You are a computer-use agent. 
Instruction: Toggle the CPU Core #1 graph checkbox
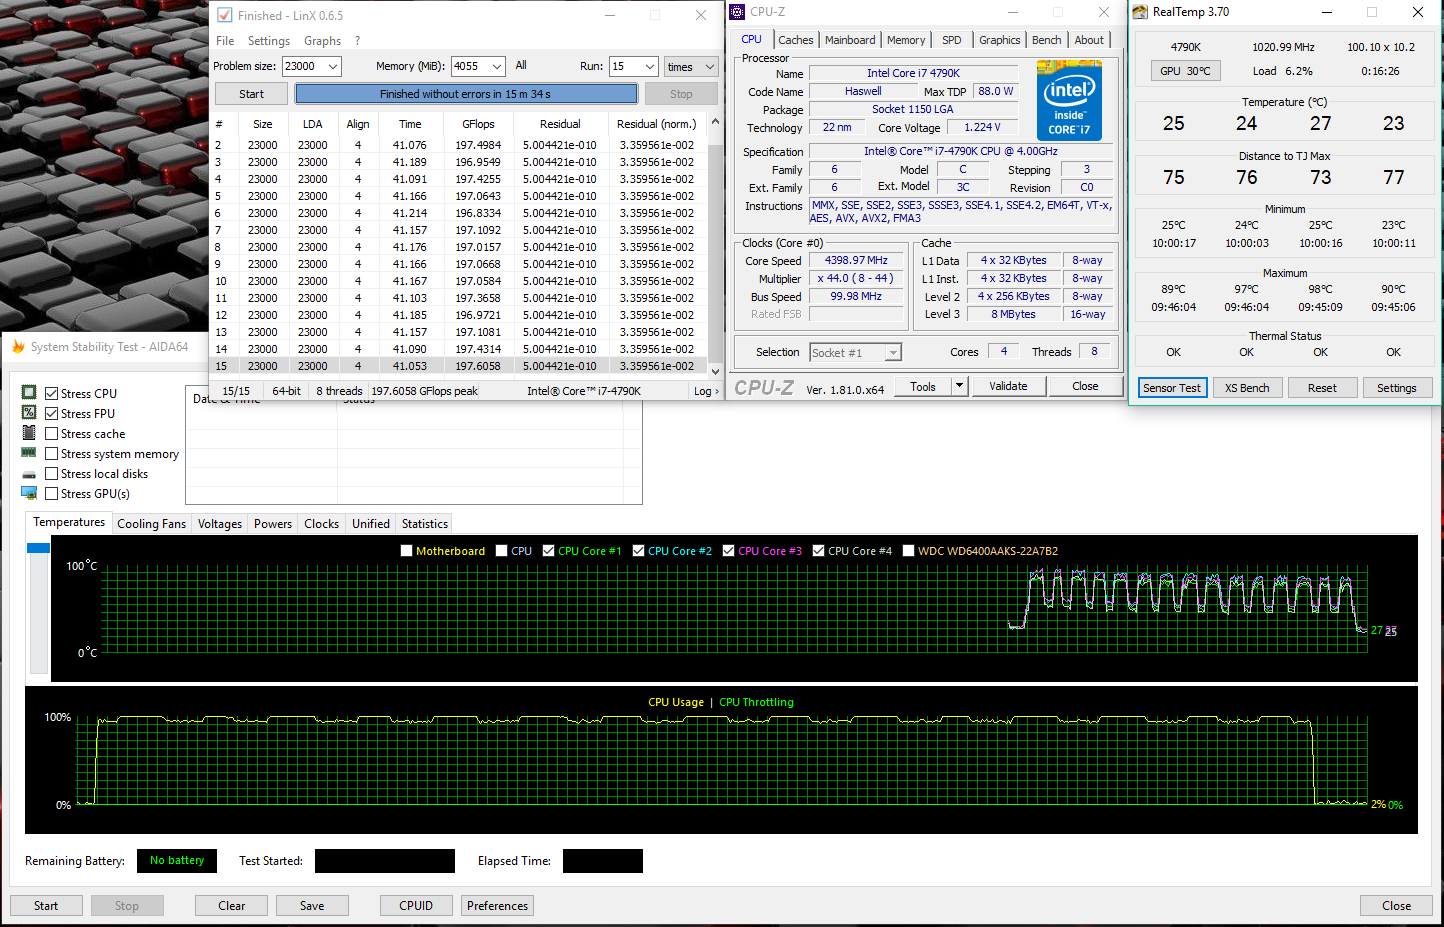pyautogui.click(x=548, y=551)
